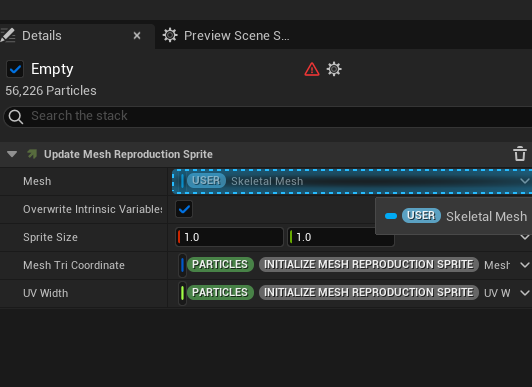Click blue pill icon beside Skeletal Mesh
This screenshot has height=387, width=532.
tap(391, 216)
